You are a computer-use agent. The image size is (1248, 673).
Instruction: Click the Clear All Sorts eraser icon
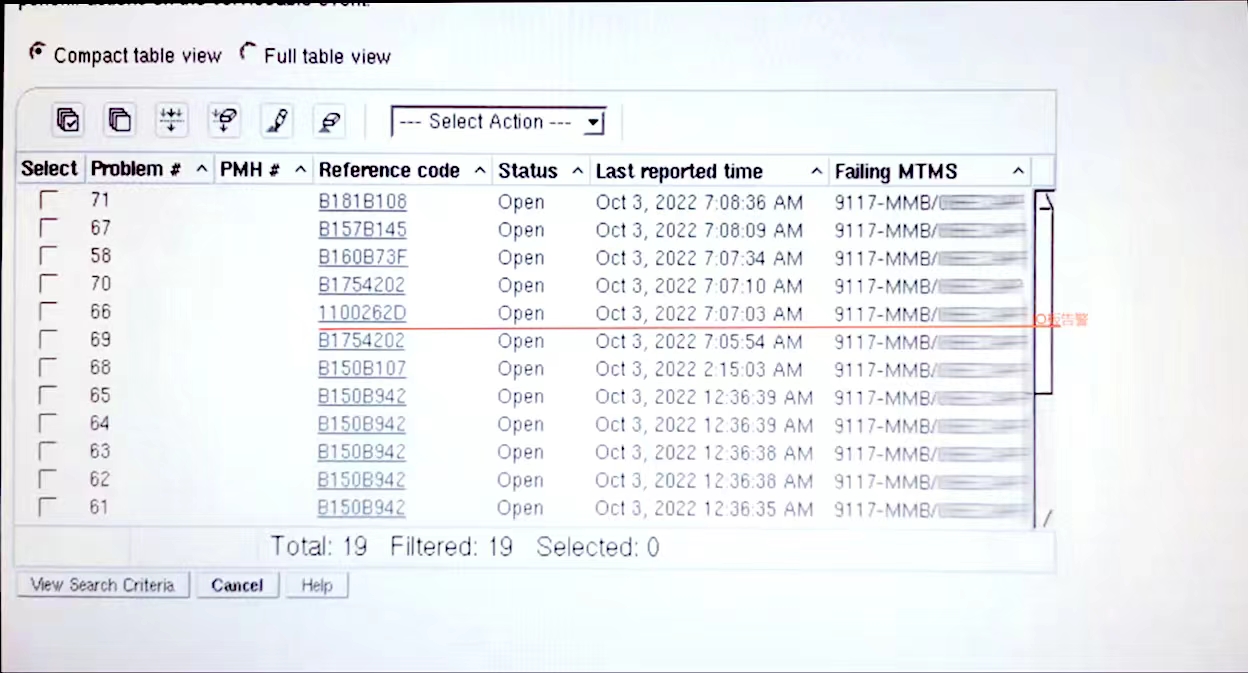tap(328, 121)
